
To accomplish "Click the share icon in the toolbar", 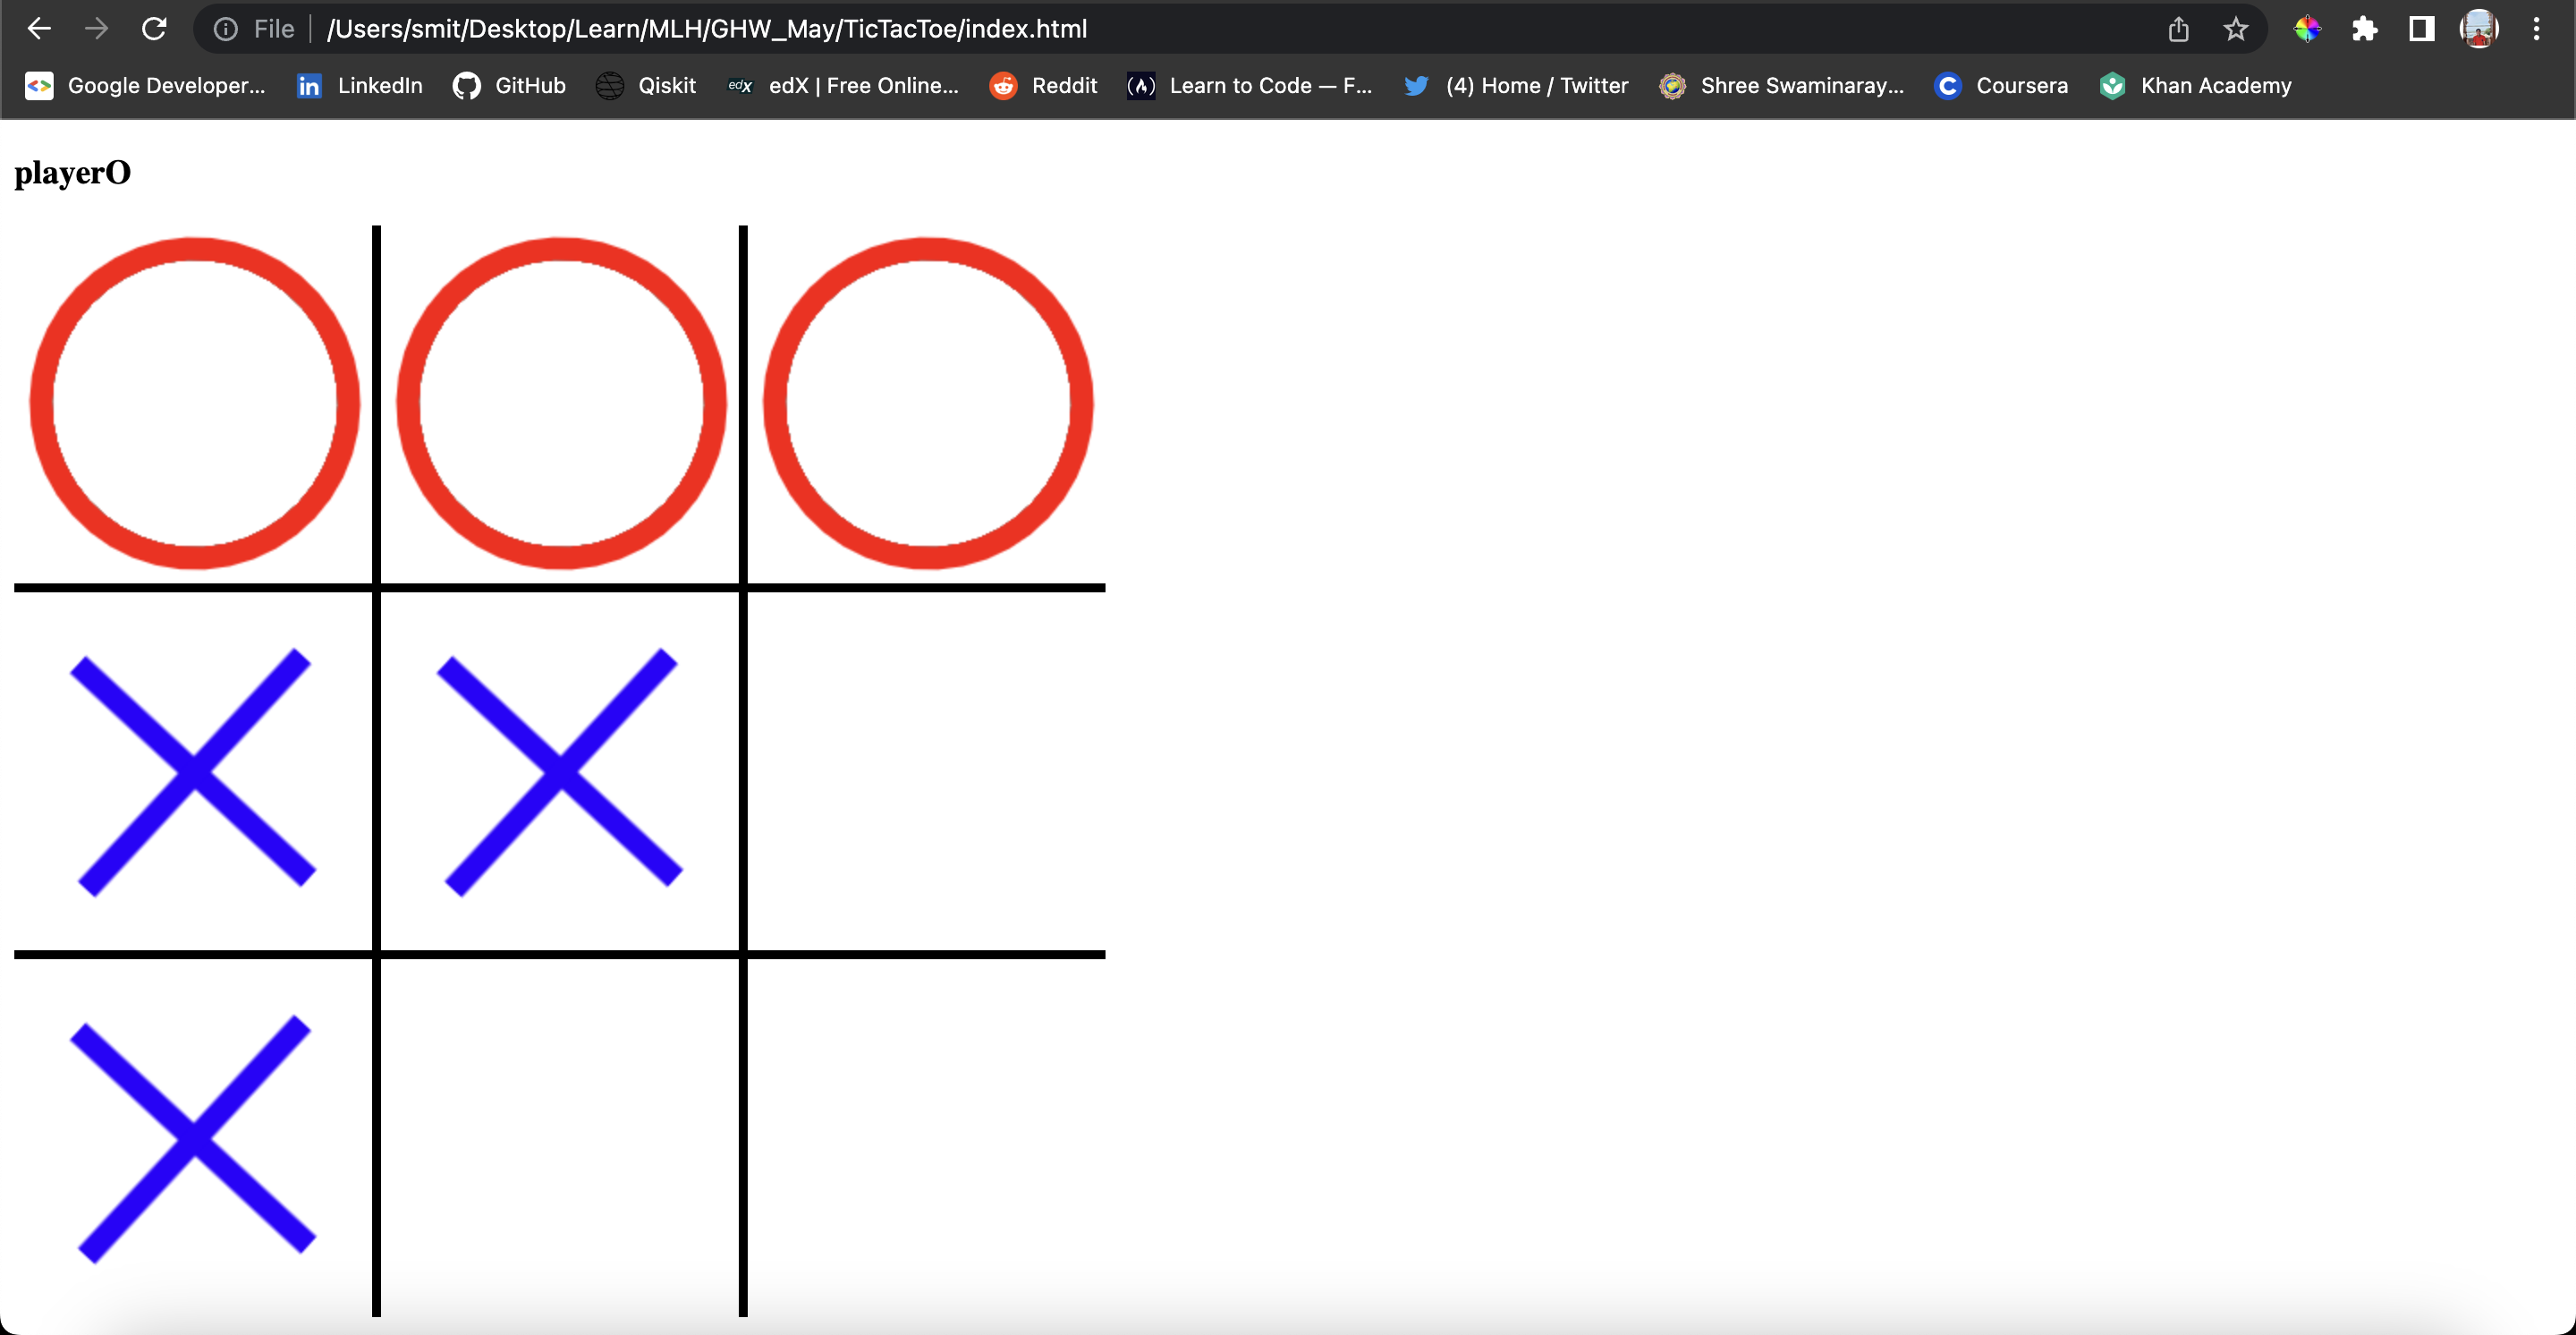I will [2179, 28].
